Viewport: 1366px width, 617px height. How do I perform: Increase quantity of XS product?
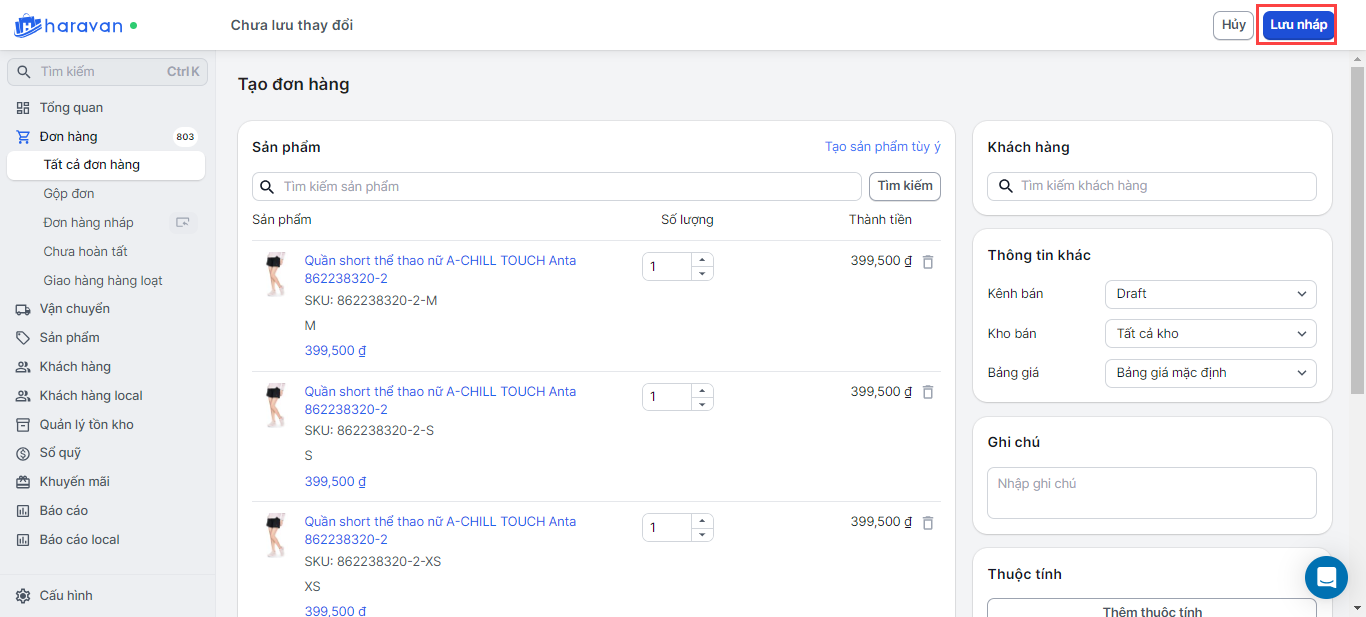pos(702,521)
